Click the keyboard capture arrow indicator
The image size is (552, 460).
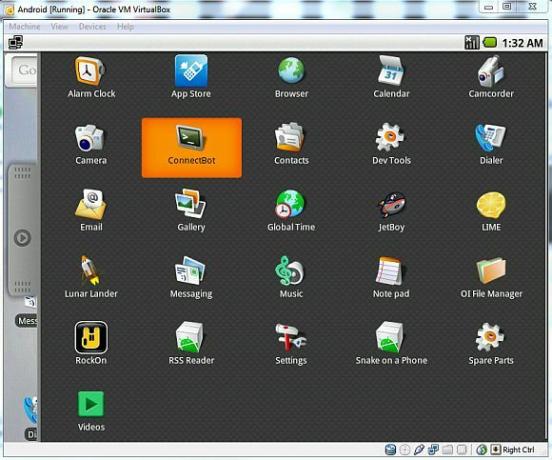pos(496,449)
